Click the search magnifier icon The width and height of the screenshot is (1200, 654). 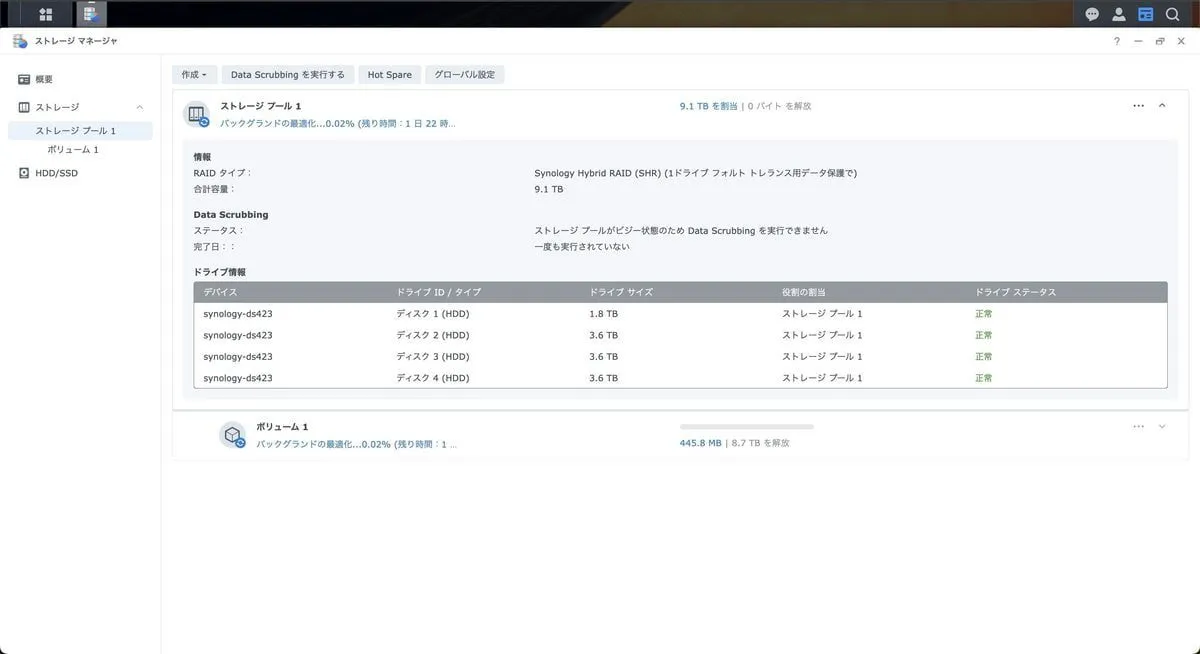pyautogui.click(x=1173, y=14)
